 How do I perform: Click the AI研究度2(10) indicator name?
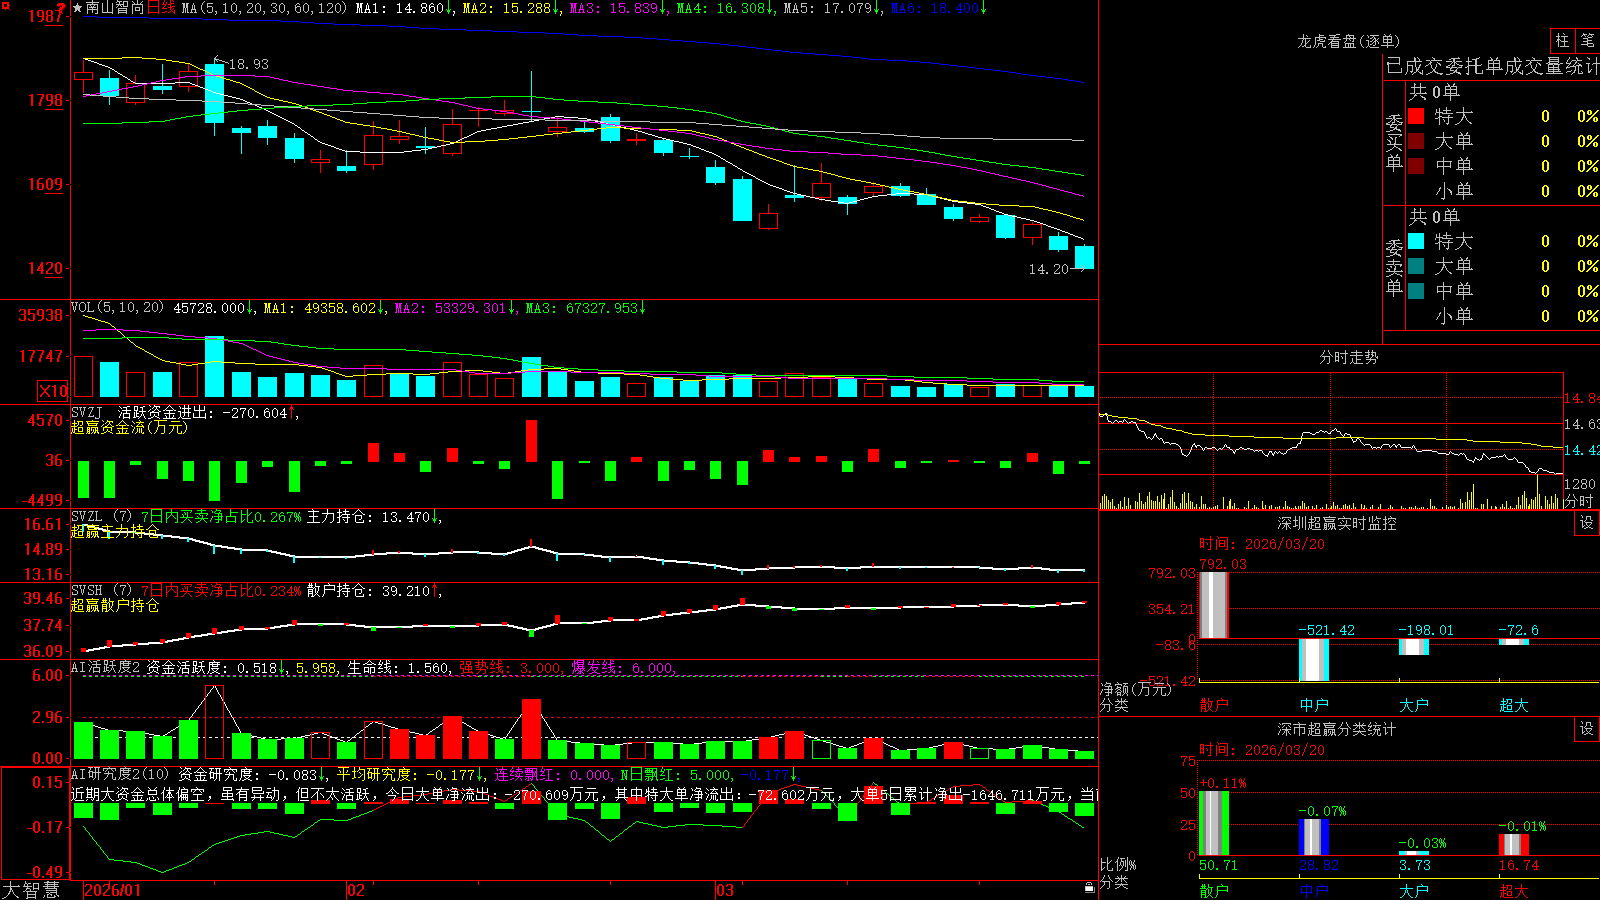pyautogui.click(x=120, y=774)
